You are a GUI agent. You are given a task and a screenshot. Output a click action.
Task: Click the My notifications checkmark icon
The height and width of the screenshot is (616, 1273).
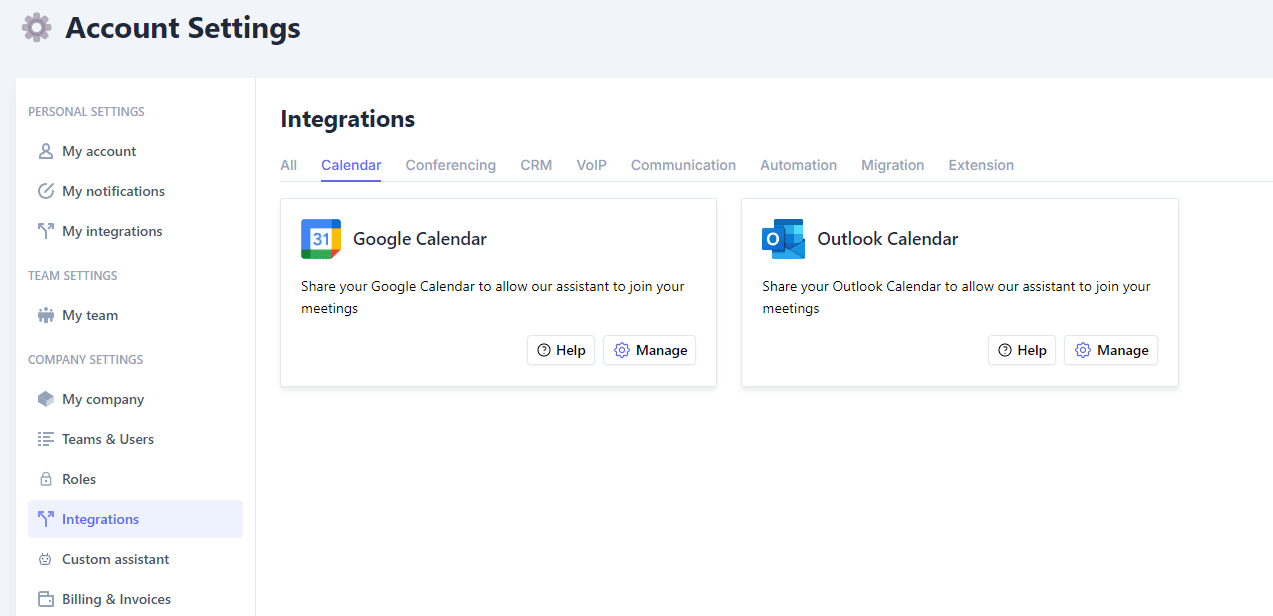click(45, 191)
